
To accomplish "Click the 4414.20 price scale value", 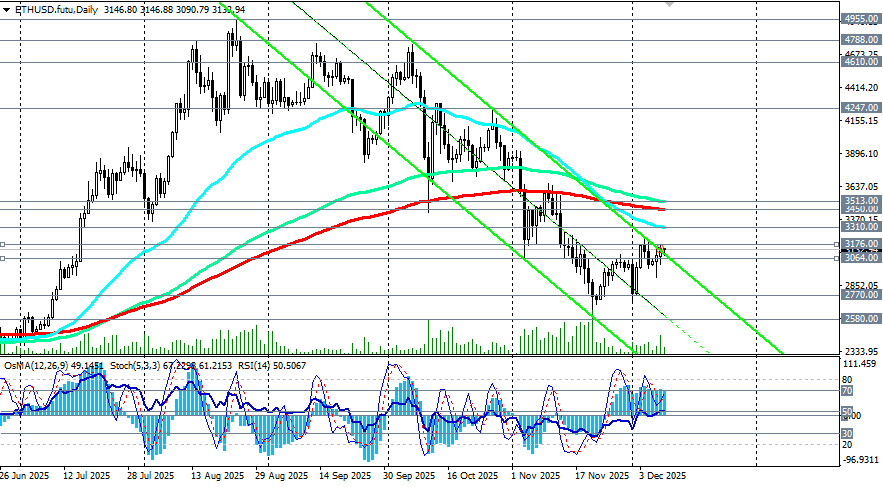I will [x=862, y=88].
